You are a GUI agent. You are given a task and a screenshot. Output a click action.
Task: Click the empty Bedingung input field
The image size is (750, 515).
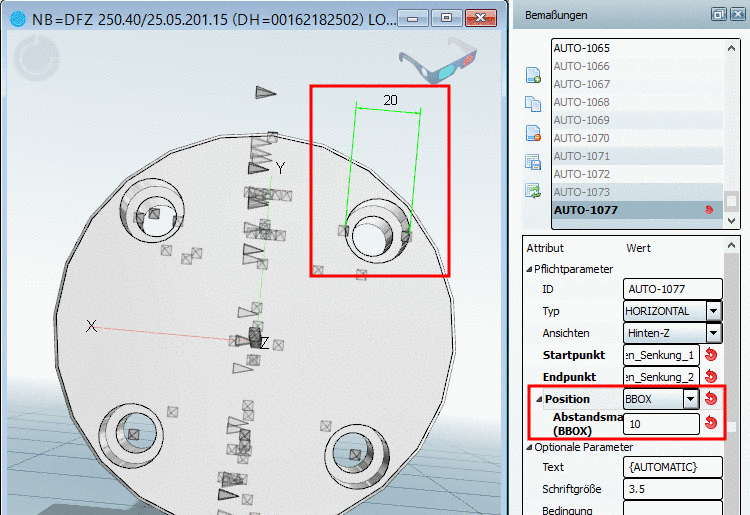pyautogui.click(x=673, y=508)
